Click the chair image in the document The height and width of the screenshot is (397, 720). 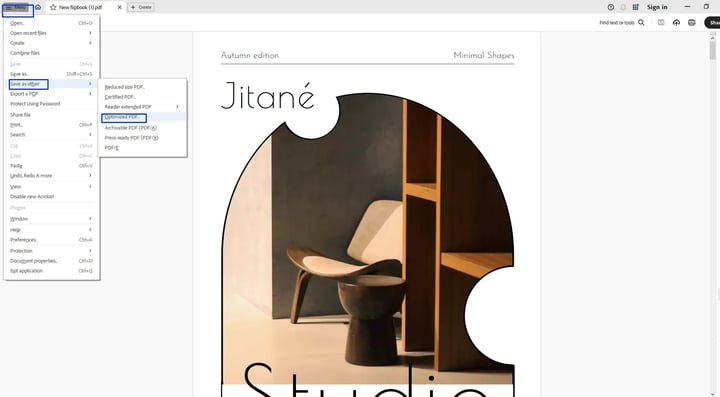coord(367,239)
